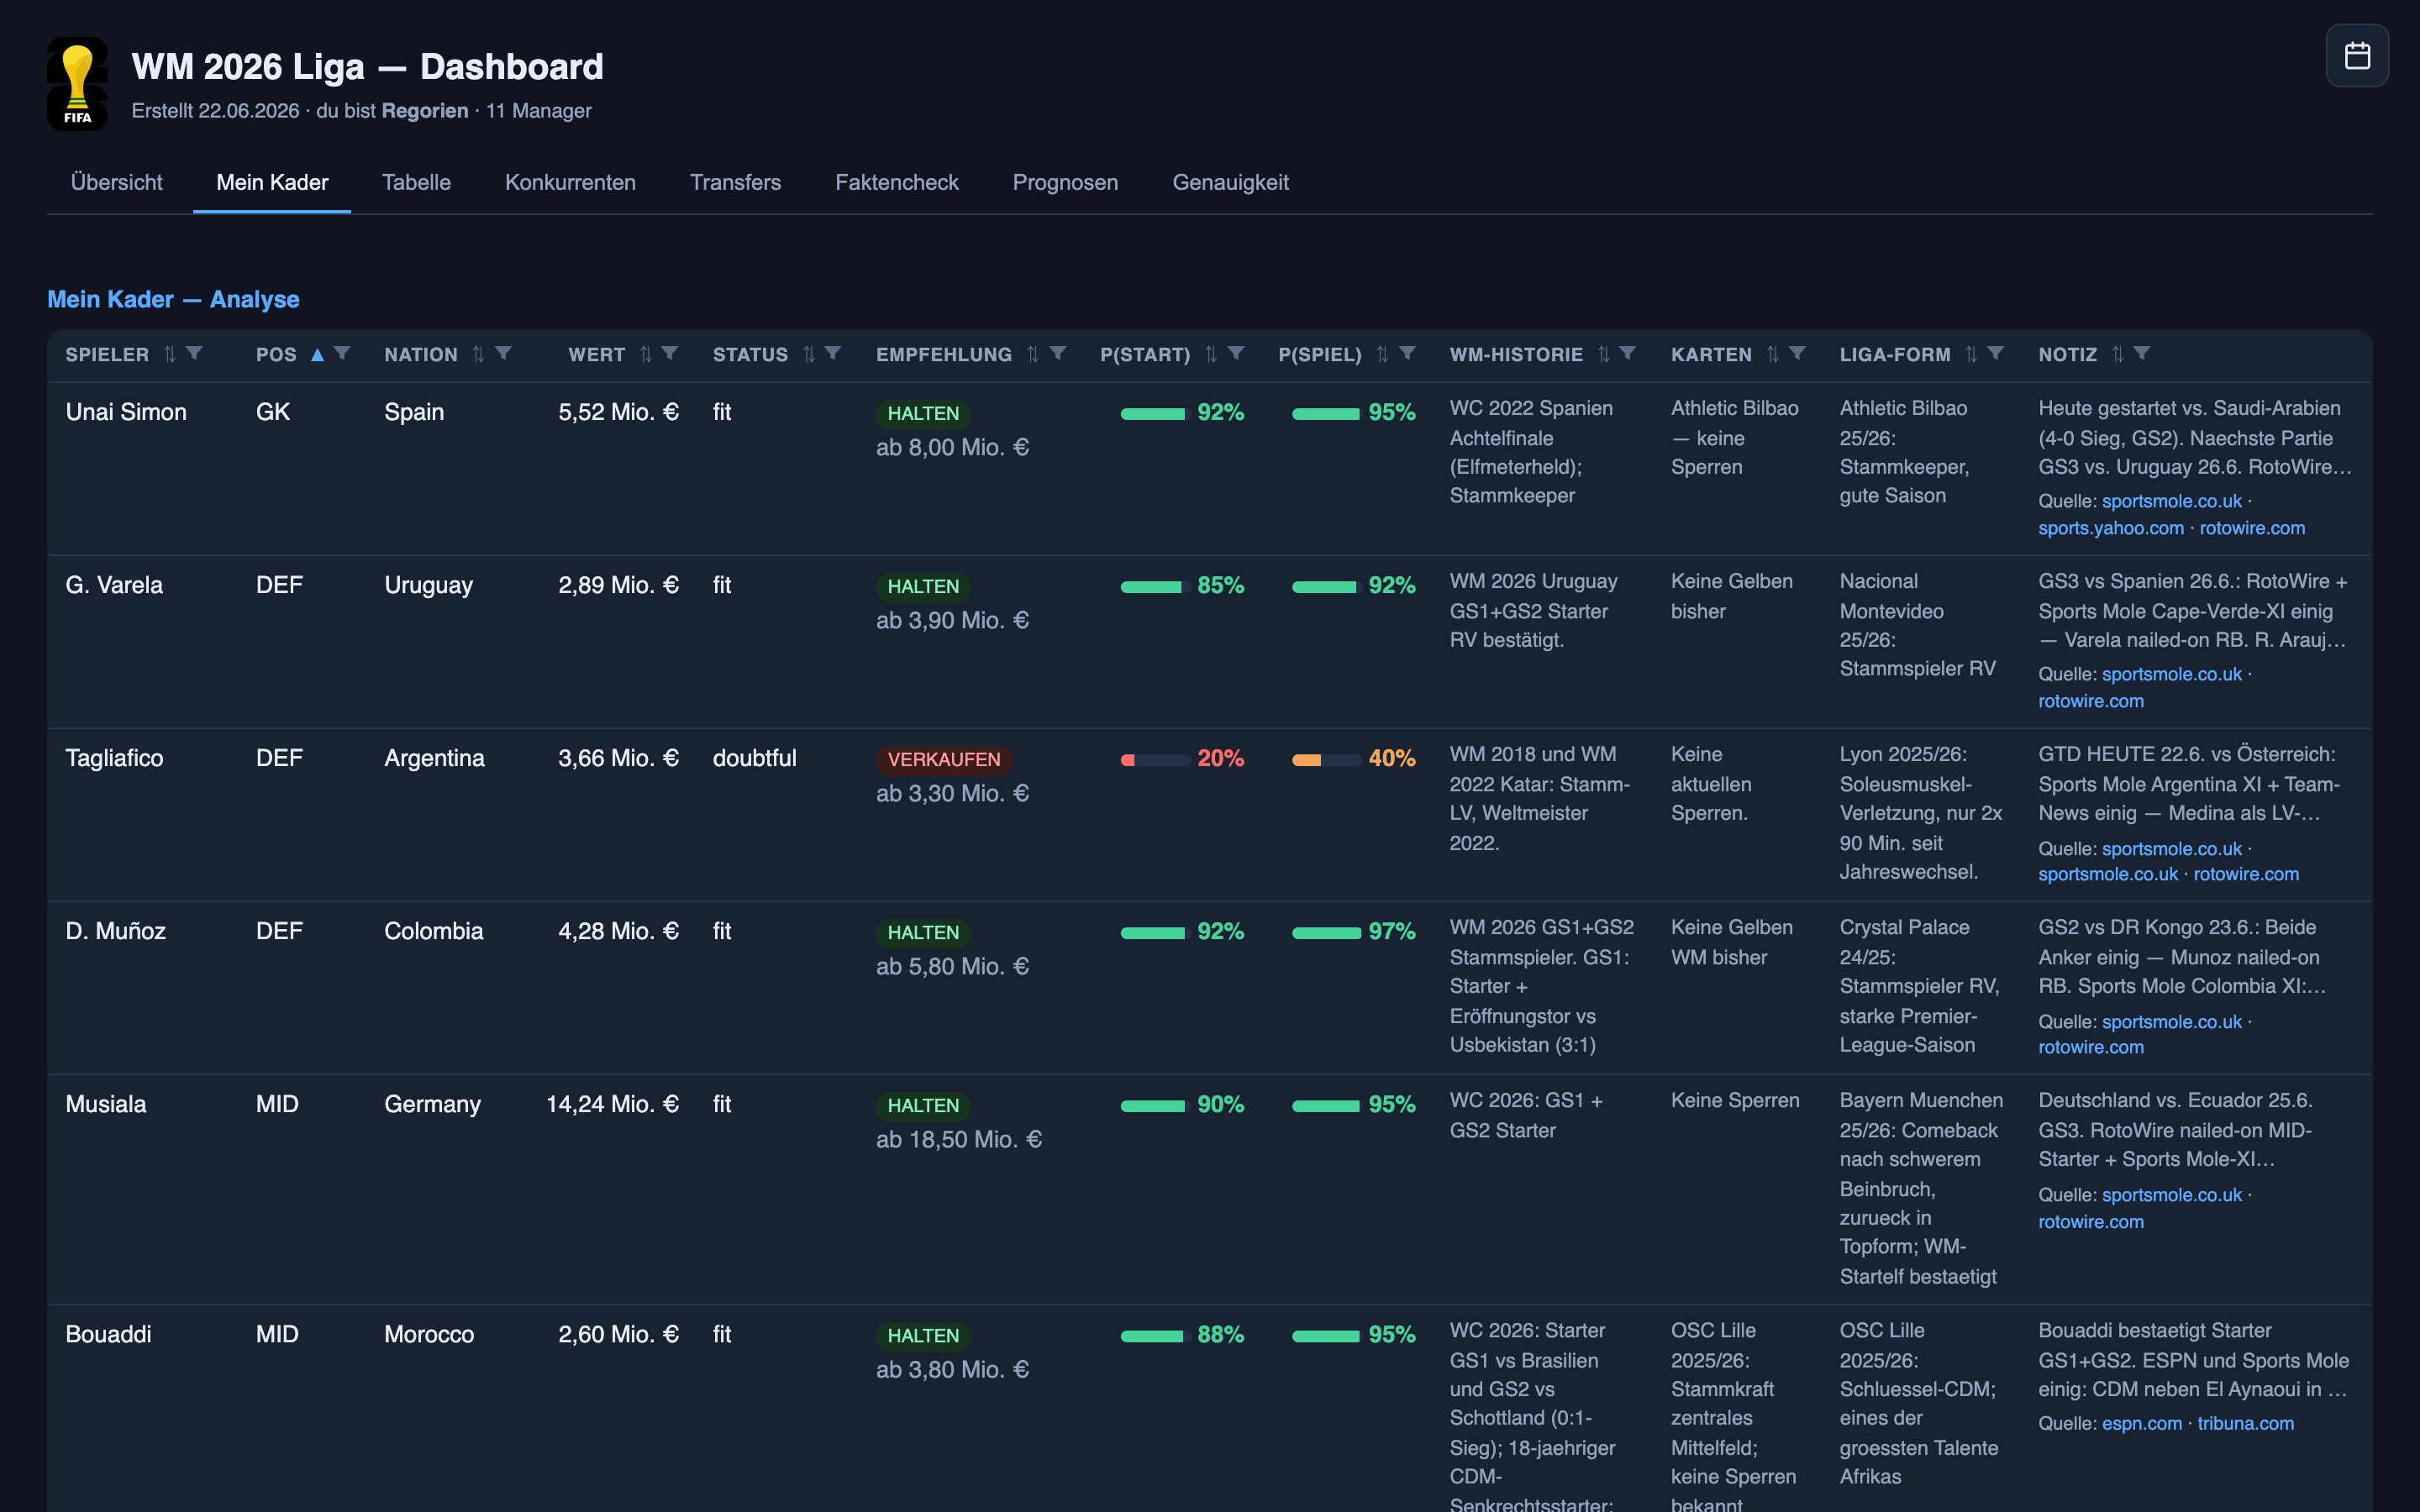Click the FIFA trophy logo
The width and height of the screenshot is (2420, 1512).
(77, 84)
